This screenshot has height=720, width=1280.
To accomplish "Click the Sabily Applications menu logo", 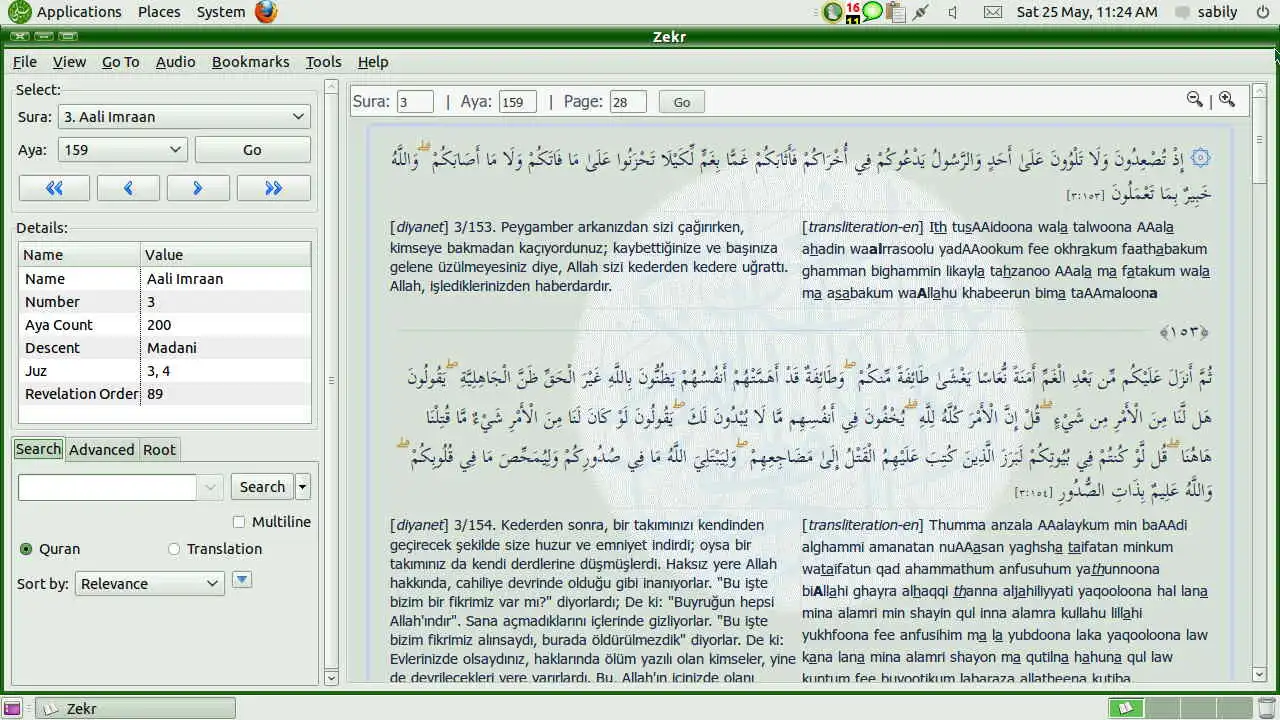I will tap(18, 12).
